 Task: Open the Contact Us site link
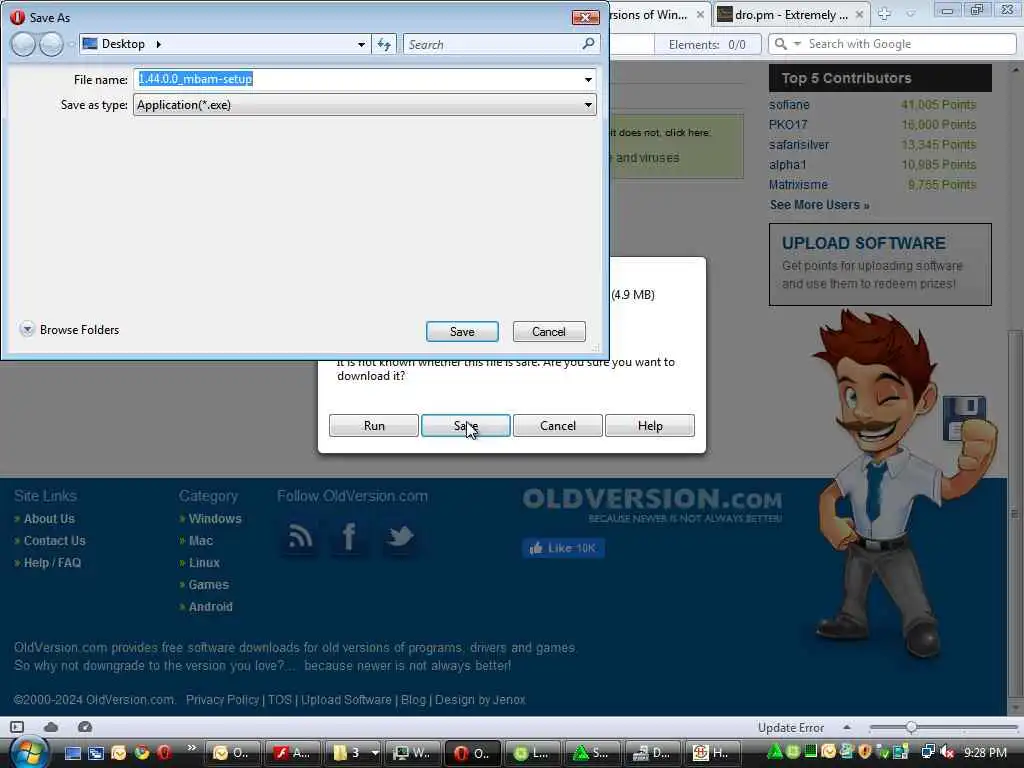click(54, 541)
